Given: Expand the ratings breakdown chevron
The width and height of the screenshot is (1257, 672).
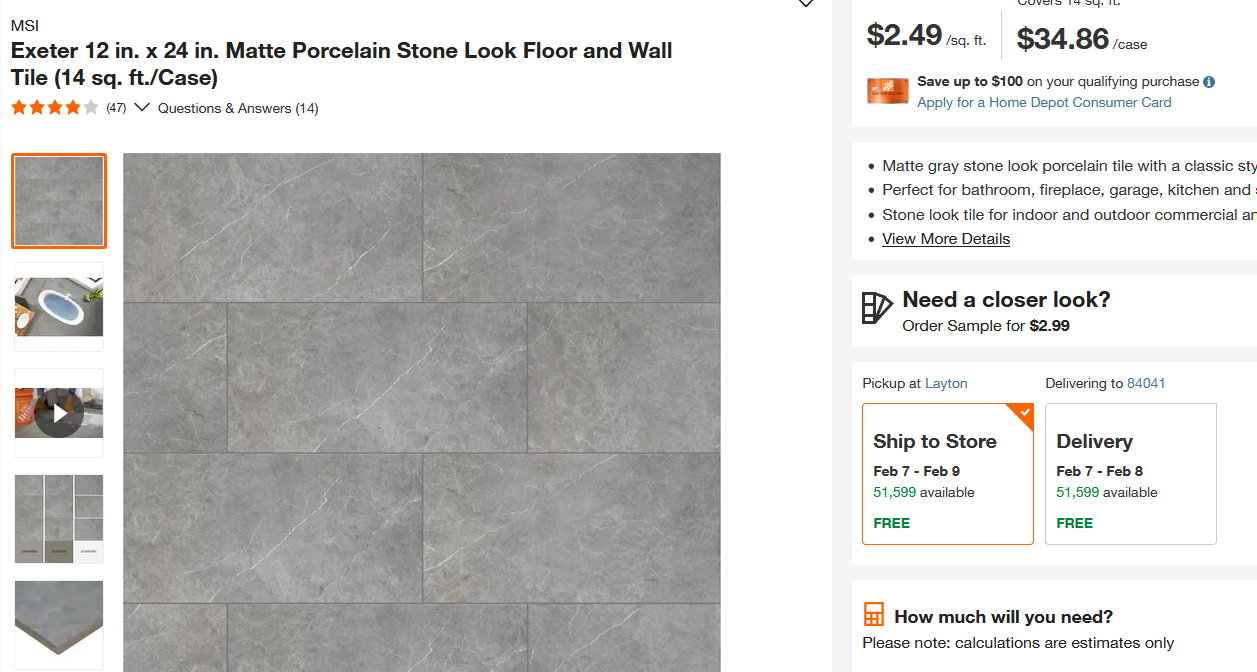Looking at the screenshot, I should tap(141, 106).
